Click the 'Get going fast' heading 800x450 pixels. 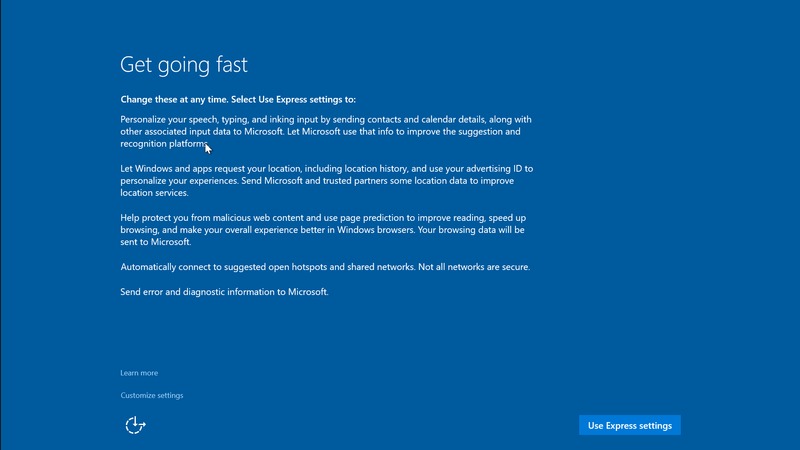coord(183,65)
